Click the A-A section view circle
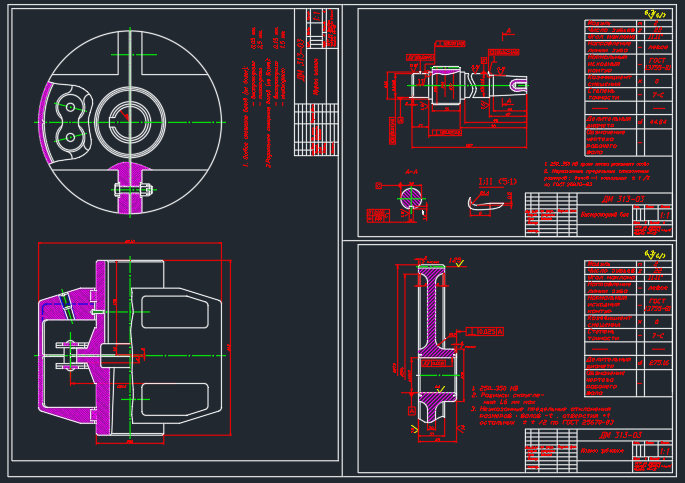 tap(411, 199)
